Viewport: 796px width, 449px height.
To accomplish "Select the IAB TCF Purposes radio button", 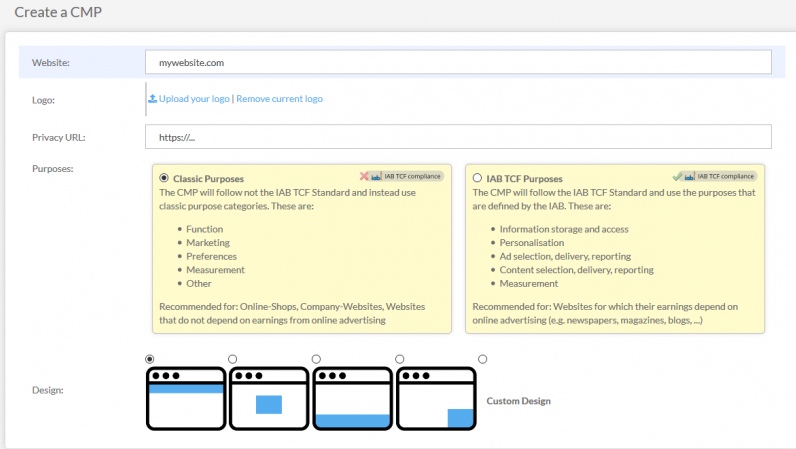I will click(x=477, y=179).
